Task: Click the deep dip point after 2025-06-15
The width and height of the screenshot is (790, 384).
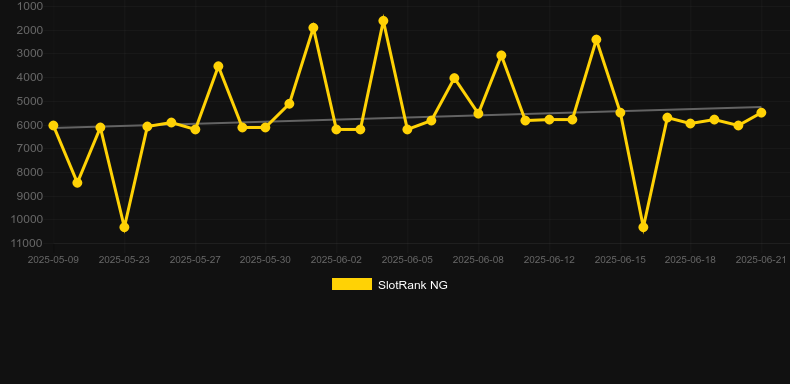Action: pyautogui.click(x=643, y=227)
